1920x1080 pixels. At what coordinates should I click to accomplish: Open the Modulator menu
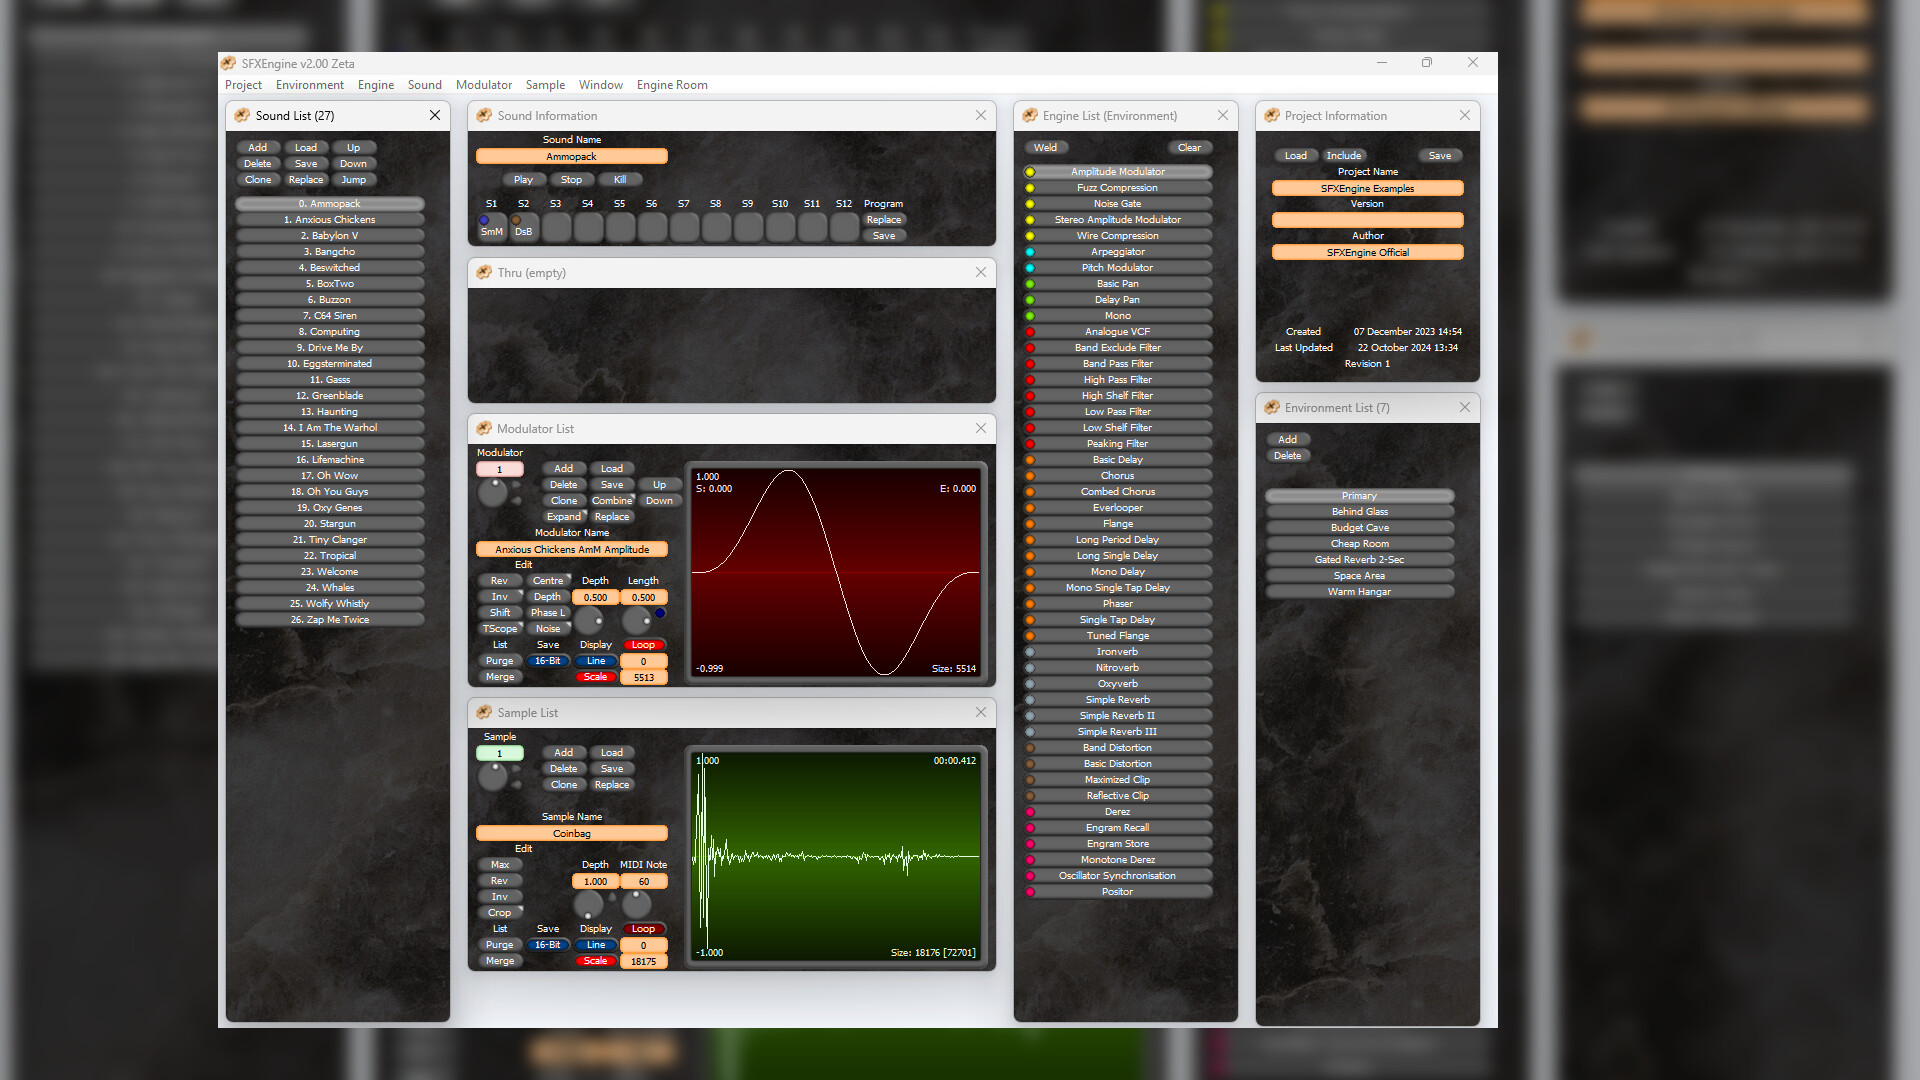(484, 85)
